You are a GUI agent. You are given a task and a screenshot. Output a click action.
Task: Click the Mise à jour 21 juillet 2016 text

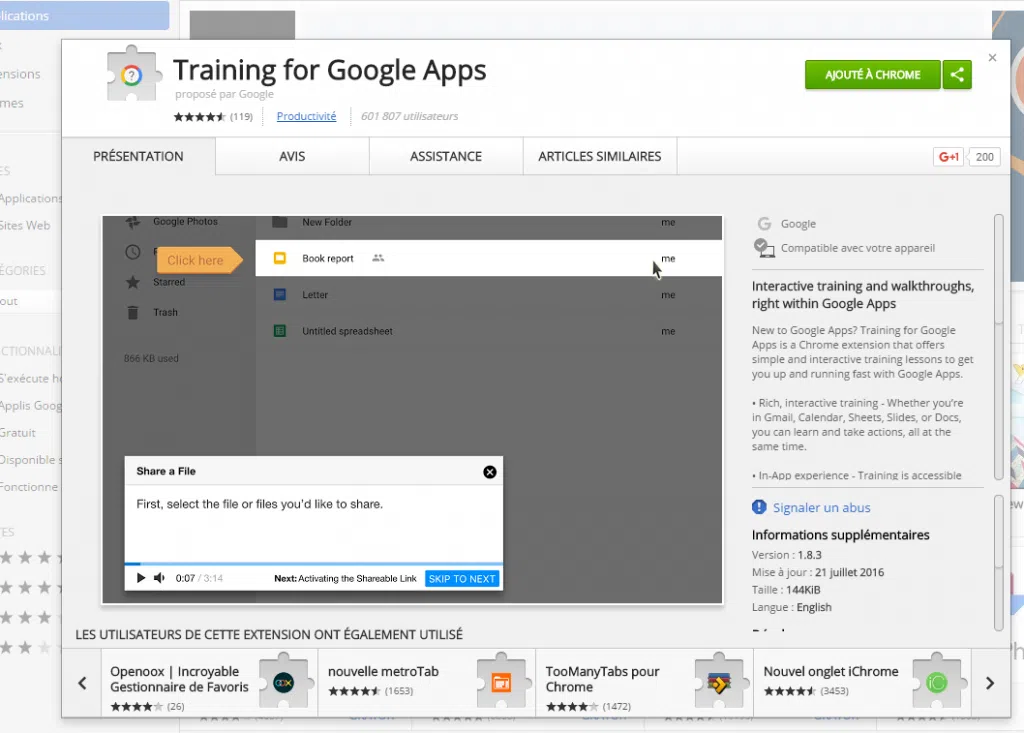(x=818, y=572)
